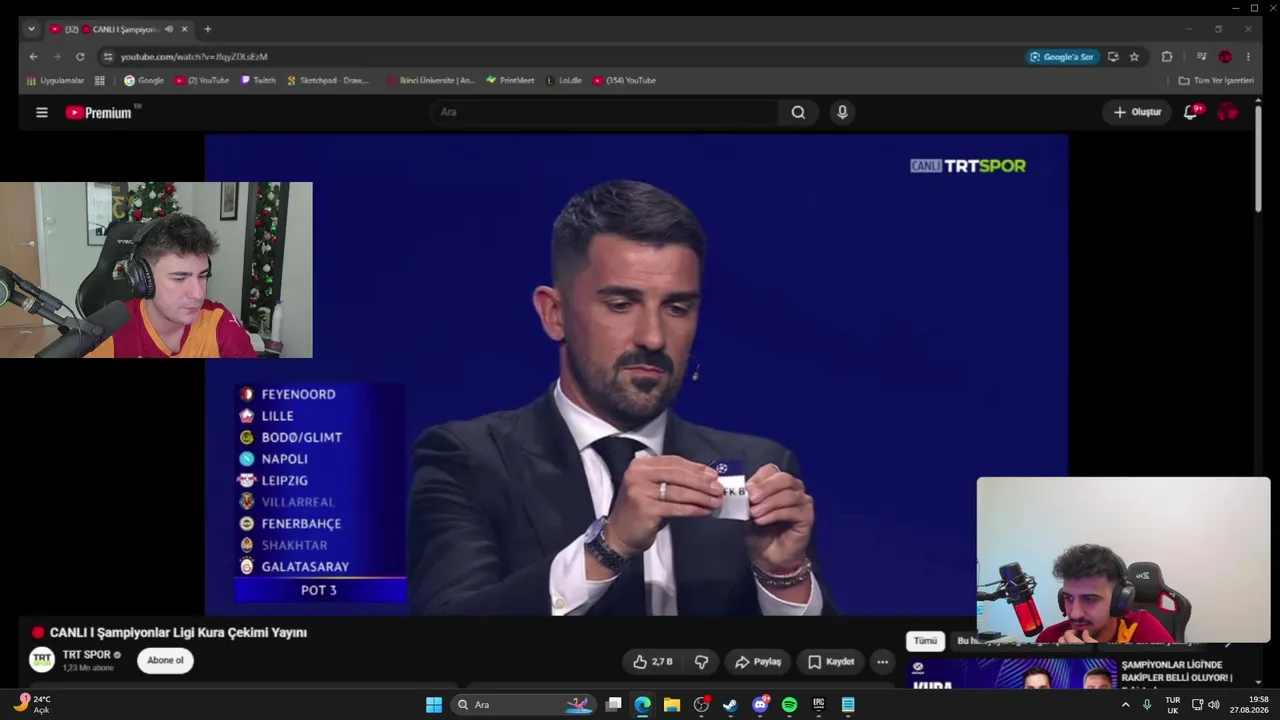
Task: Open the İkinci Üniversite bookmark
Action: [430, 81]
